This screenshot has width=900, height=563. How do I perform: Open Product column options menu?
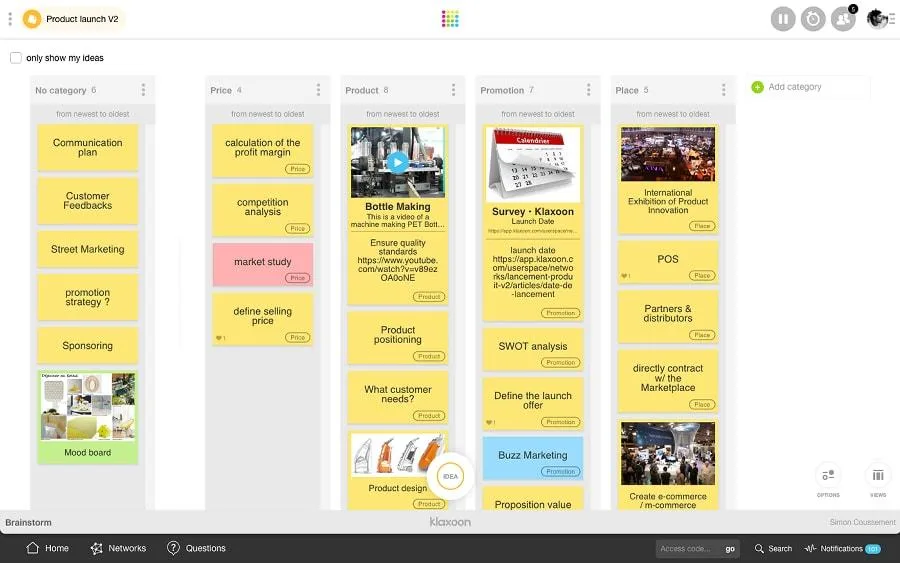pyautogui.click(x=453, y=90)
